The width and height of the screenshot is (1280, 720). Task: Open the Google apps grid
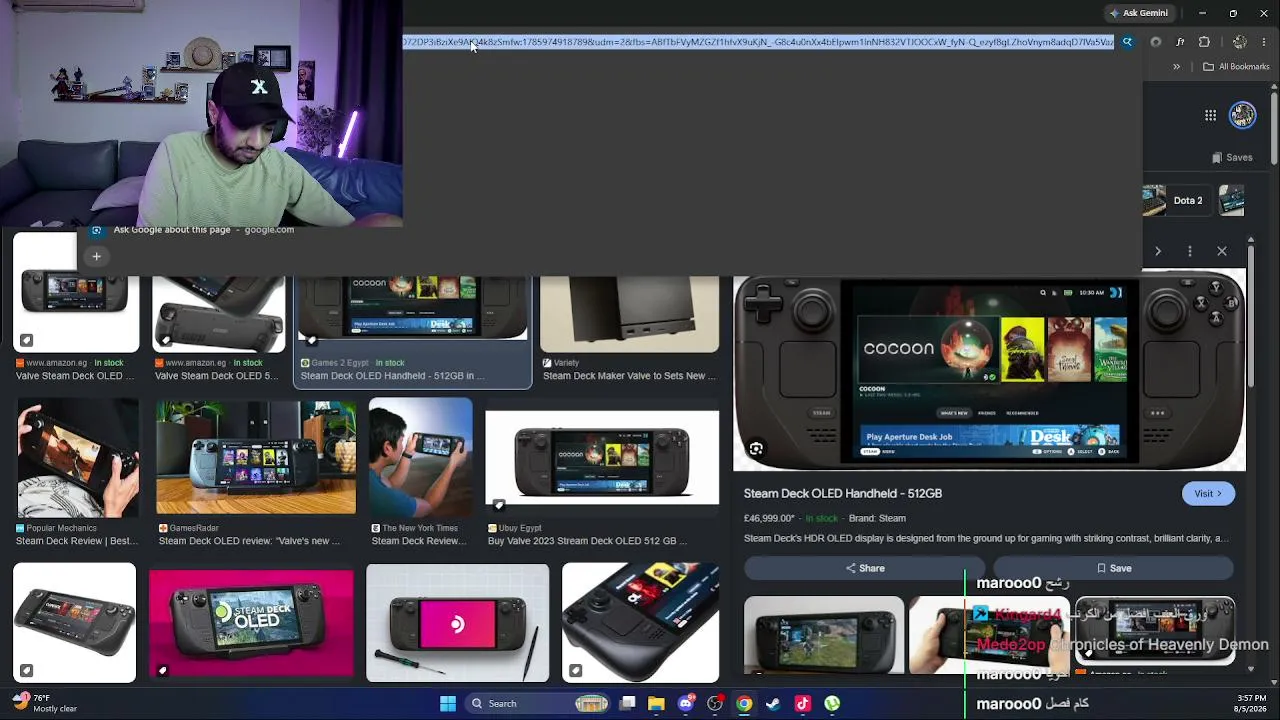point(1210,115)
